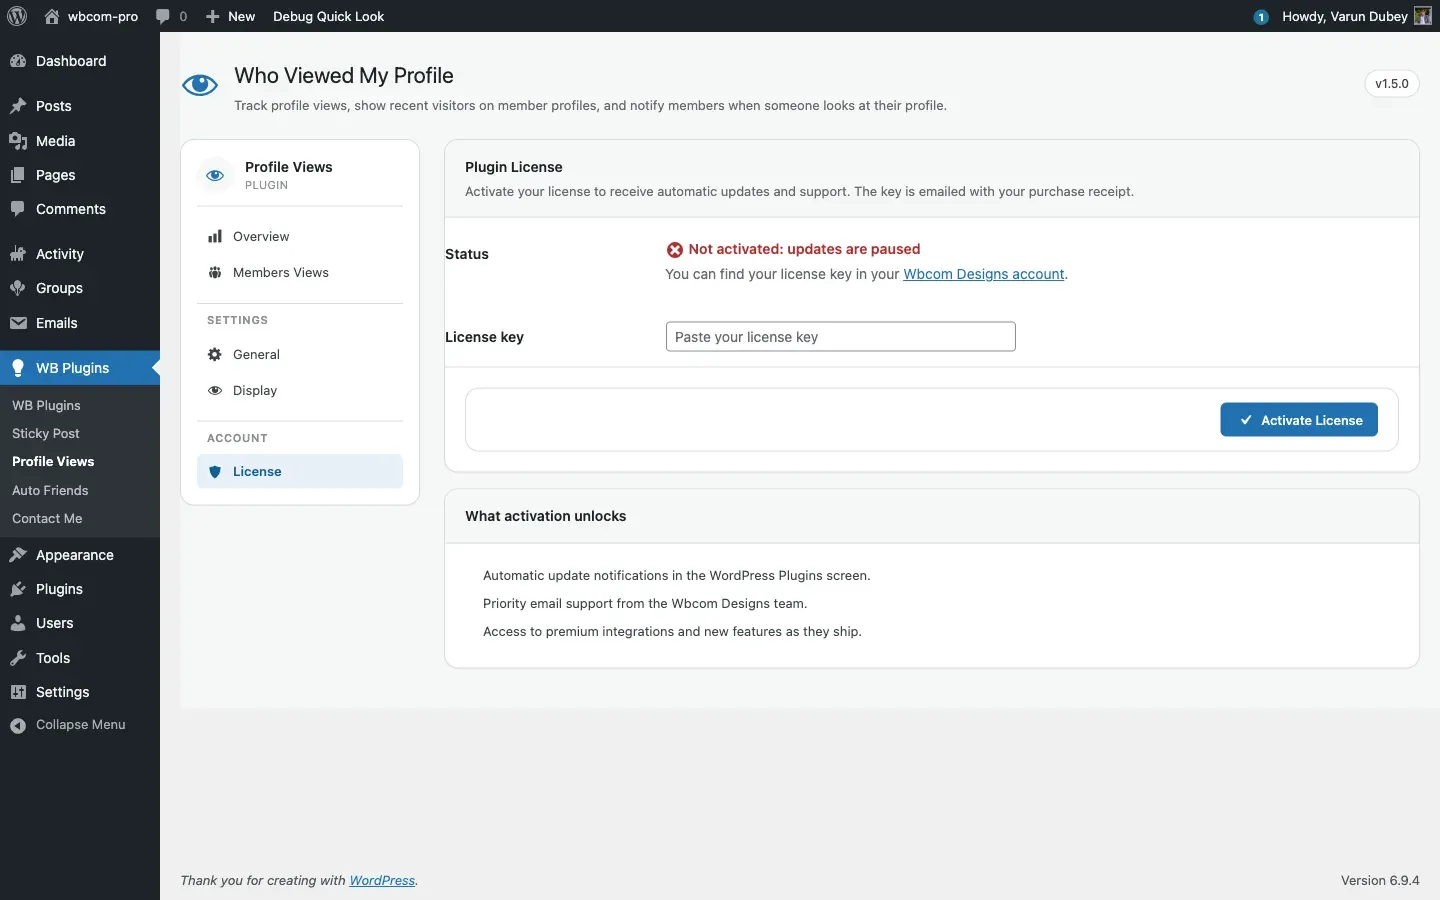Open the Sticky Post submenu entry
Image resolution: width=1440 pixels, height=900 pixels.
click(x=46, y=433)
